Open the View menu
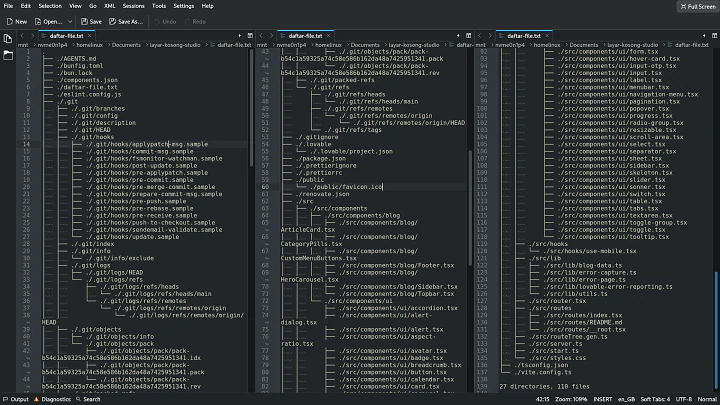Image resolution: width=720 pixels, height=405 pixels. click(75, 6)
